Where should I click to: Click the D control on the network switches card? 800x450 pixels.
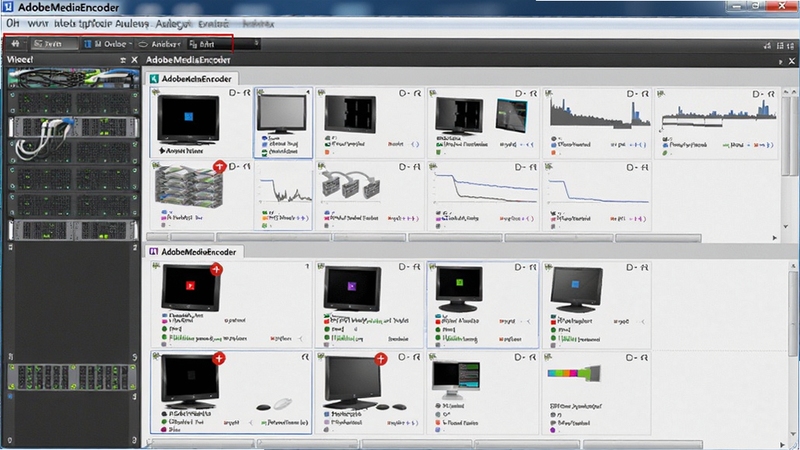[x=404, y=167]
